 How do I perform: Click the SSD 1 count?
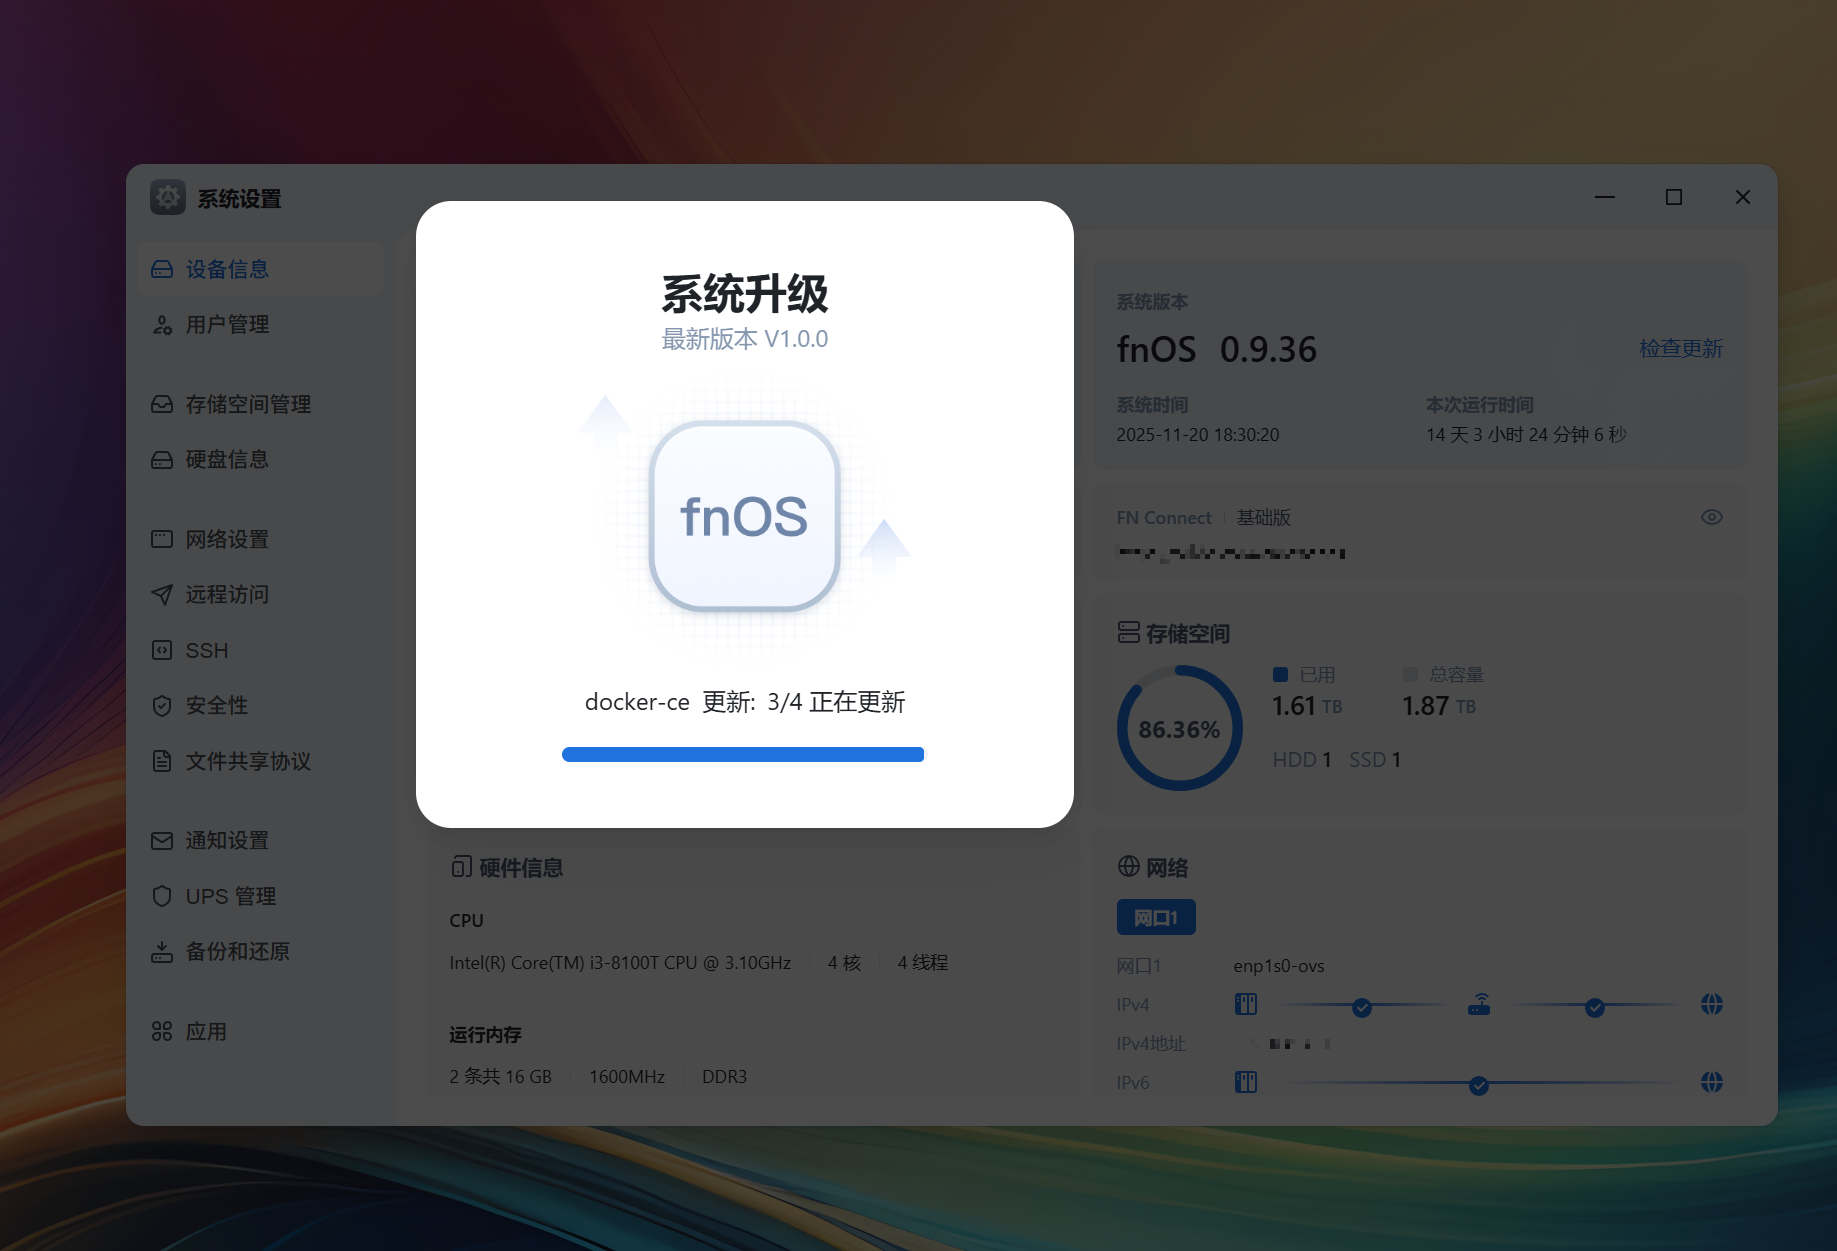(1375, 760)
